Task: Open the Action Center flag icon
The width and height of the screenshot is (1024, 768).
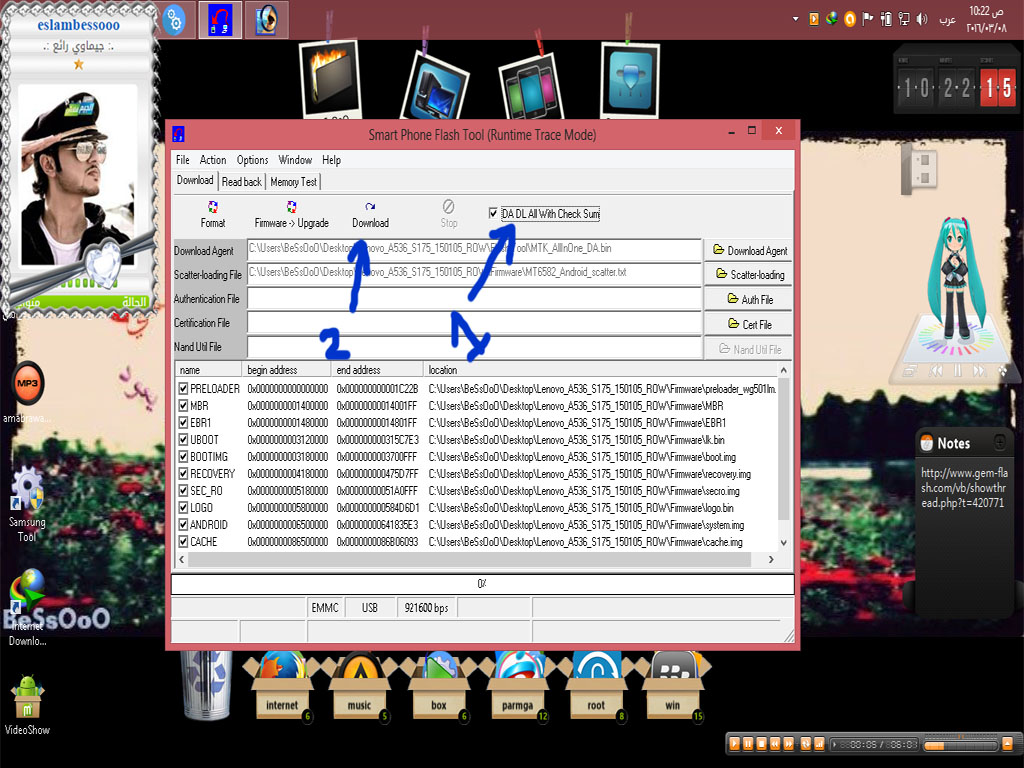Action: pyautogui.click(x=867, y=19)
